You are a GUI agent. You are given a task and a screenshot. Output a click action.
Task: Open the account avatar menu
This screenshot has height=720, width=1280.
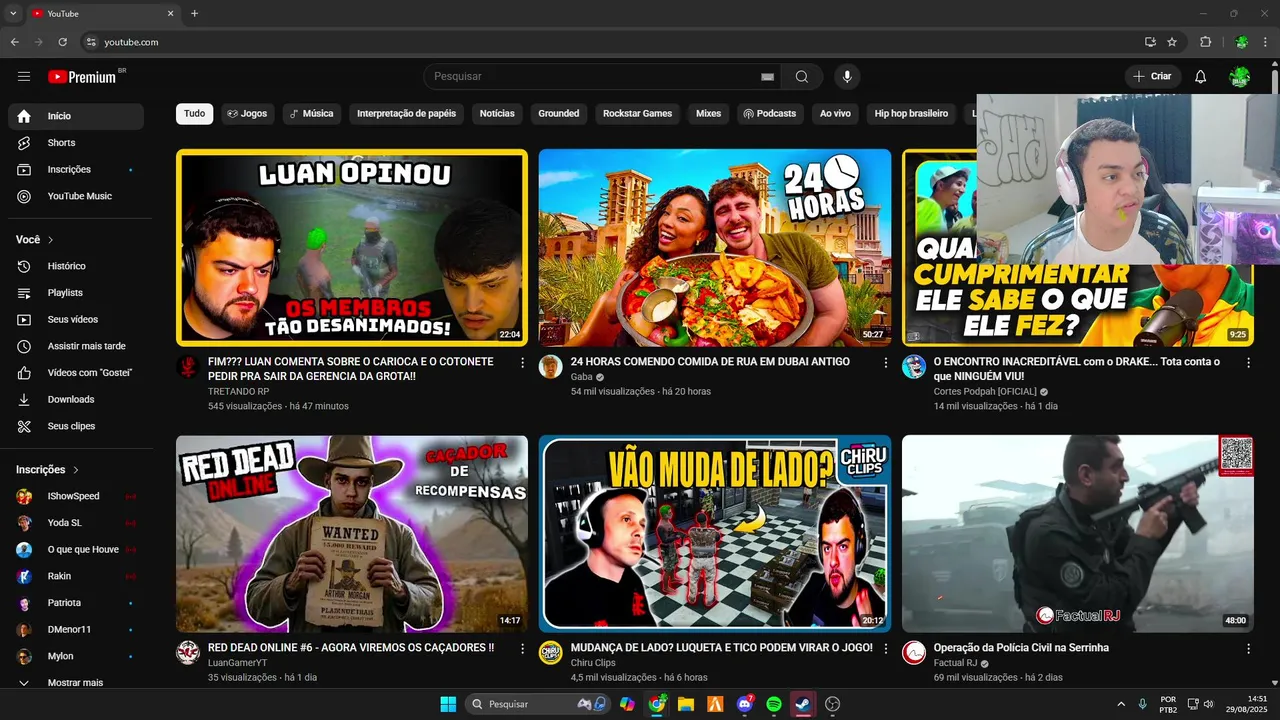click(1240, 76)
